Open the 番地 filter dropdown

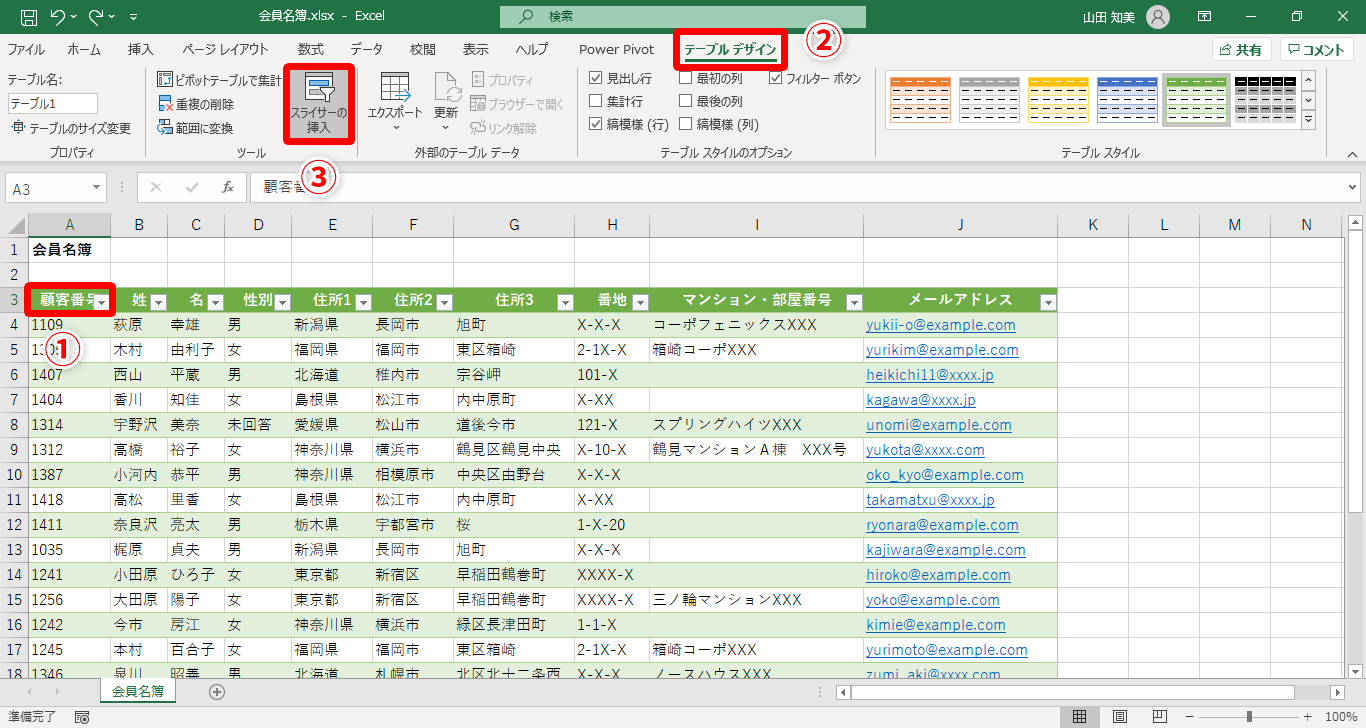(x=640, y=301)
